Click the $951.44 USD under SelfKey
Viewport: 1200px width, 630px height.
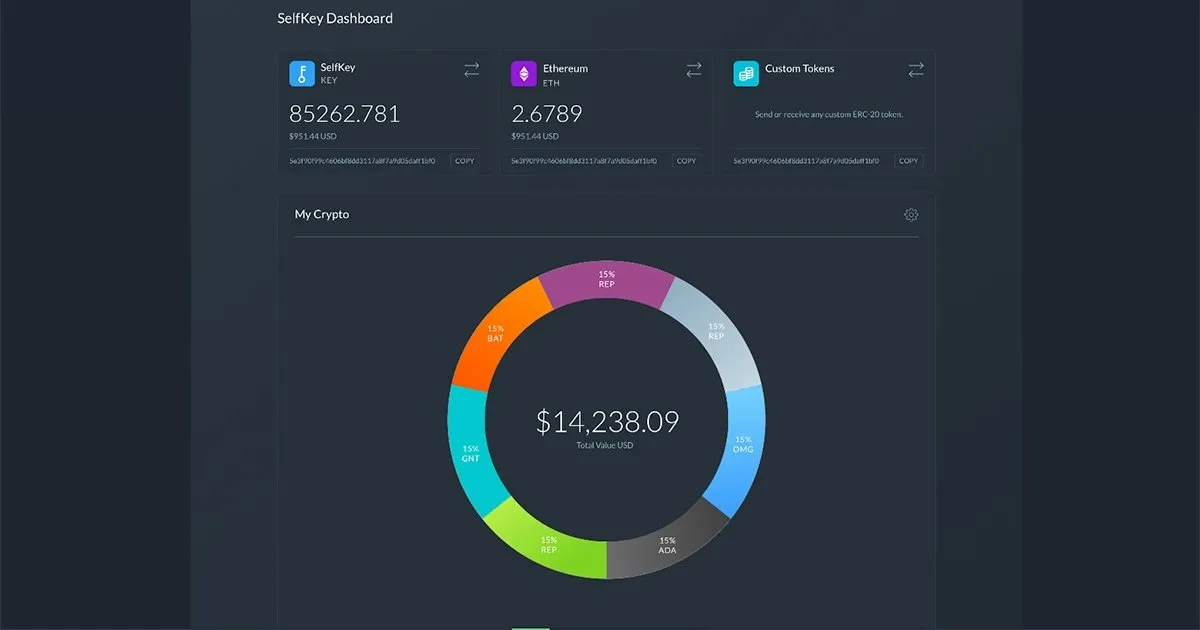313,136
